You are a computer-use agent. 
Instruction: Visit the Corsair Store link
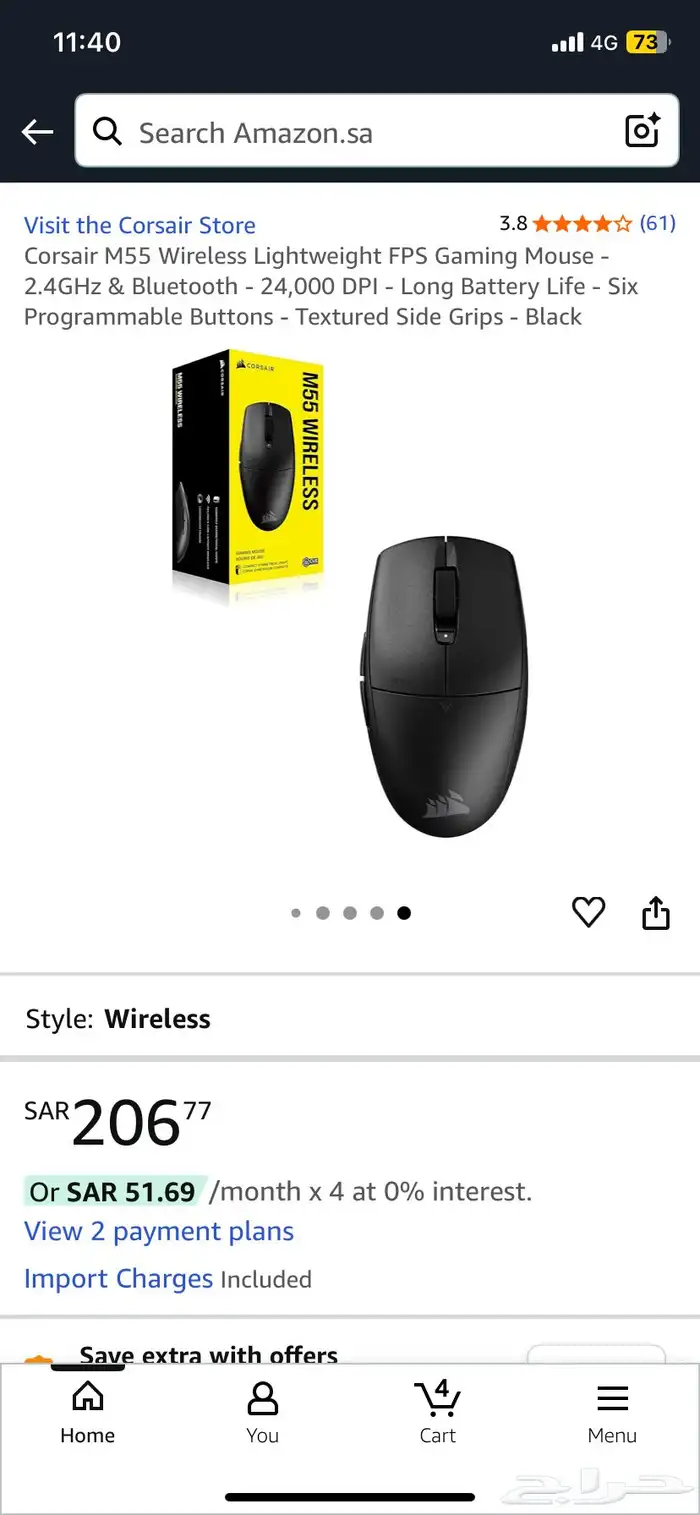(140, 225)
